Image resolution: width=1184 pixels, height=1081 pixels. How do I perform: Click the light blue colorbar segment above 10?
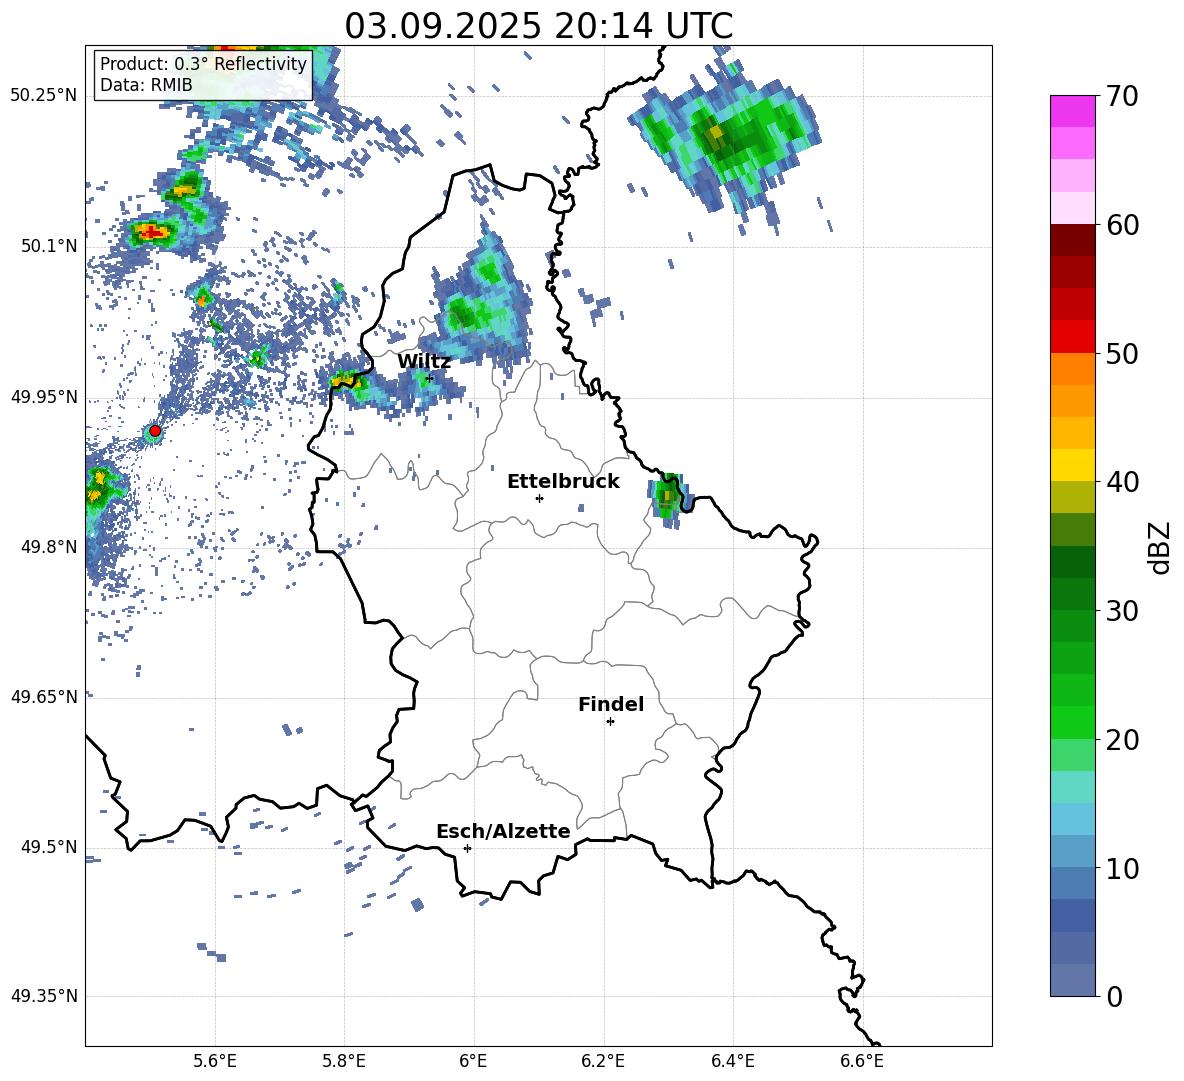tap(1073, 819)
